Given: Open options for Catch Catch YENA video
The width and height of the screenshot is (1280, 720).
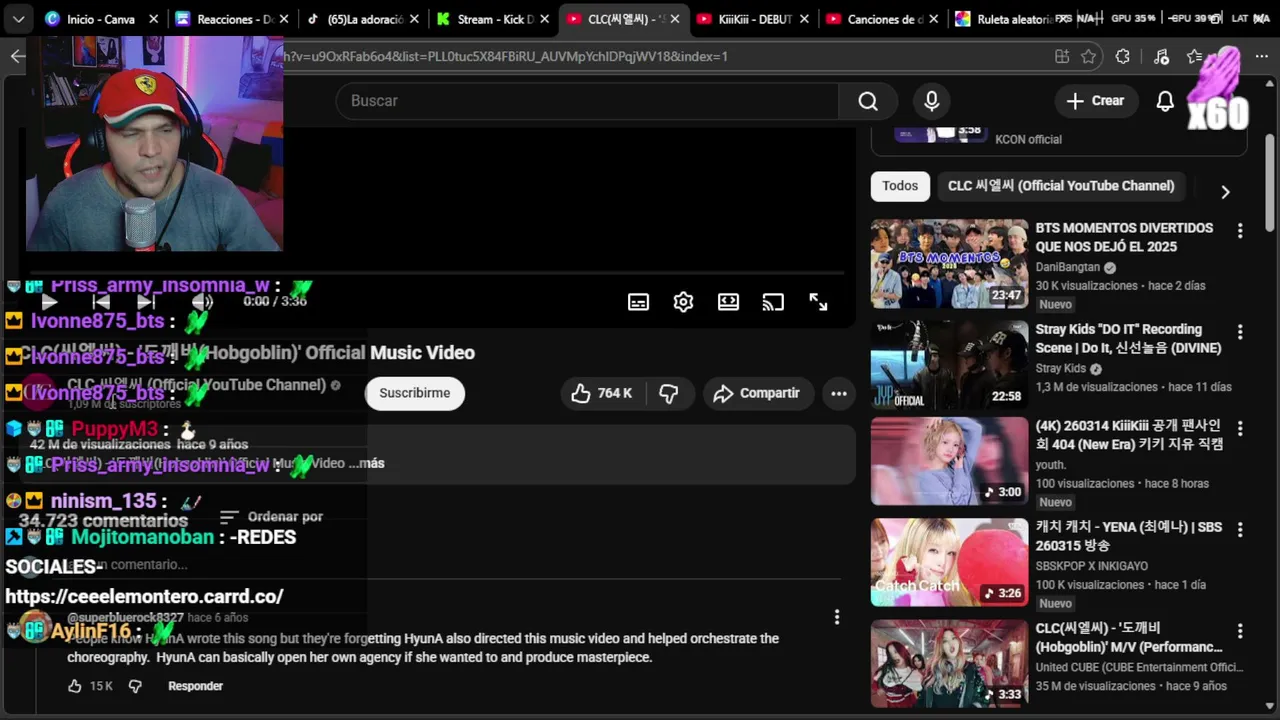Looking at the screenshot, I should [1240, 529].
